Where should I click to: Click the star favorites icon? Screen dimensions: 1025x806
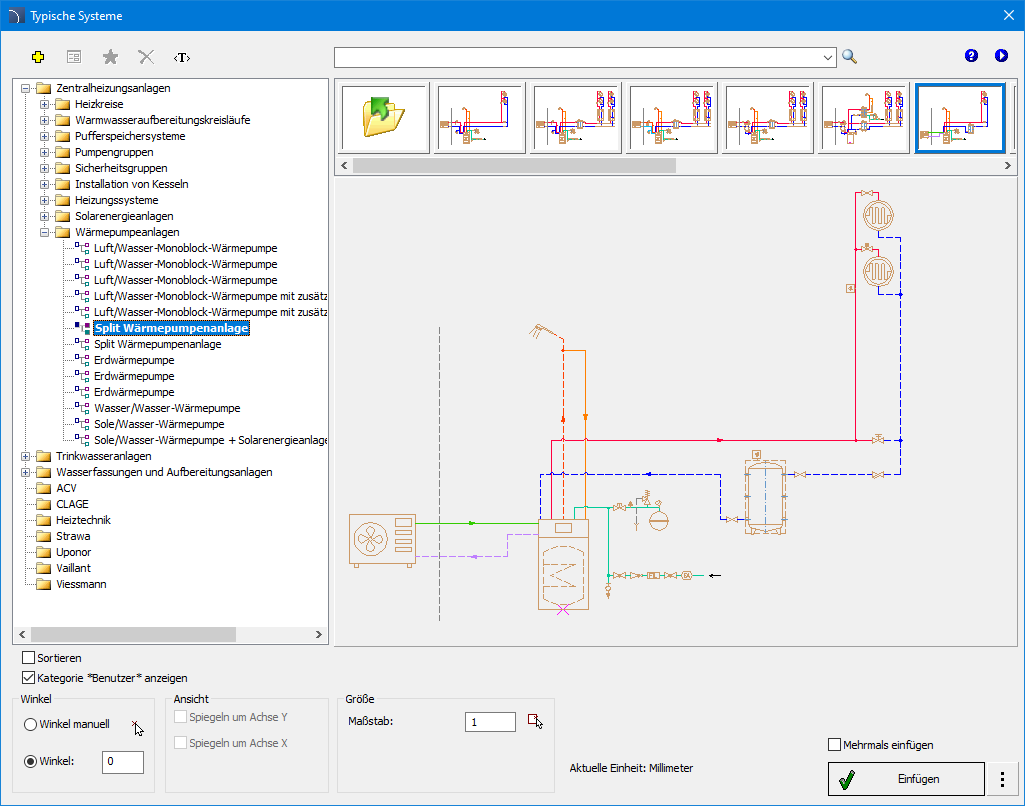pos(110,57)
